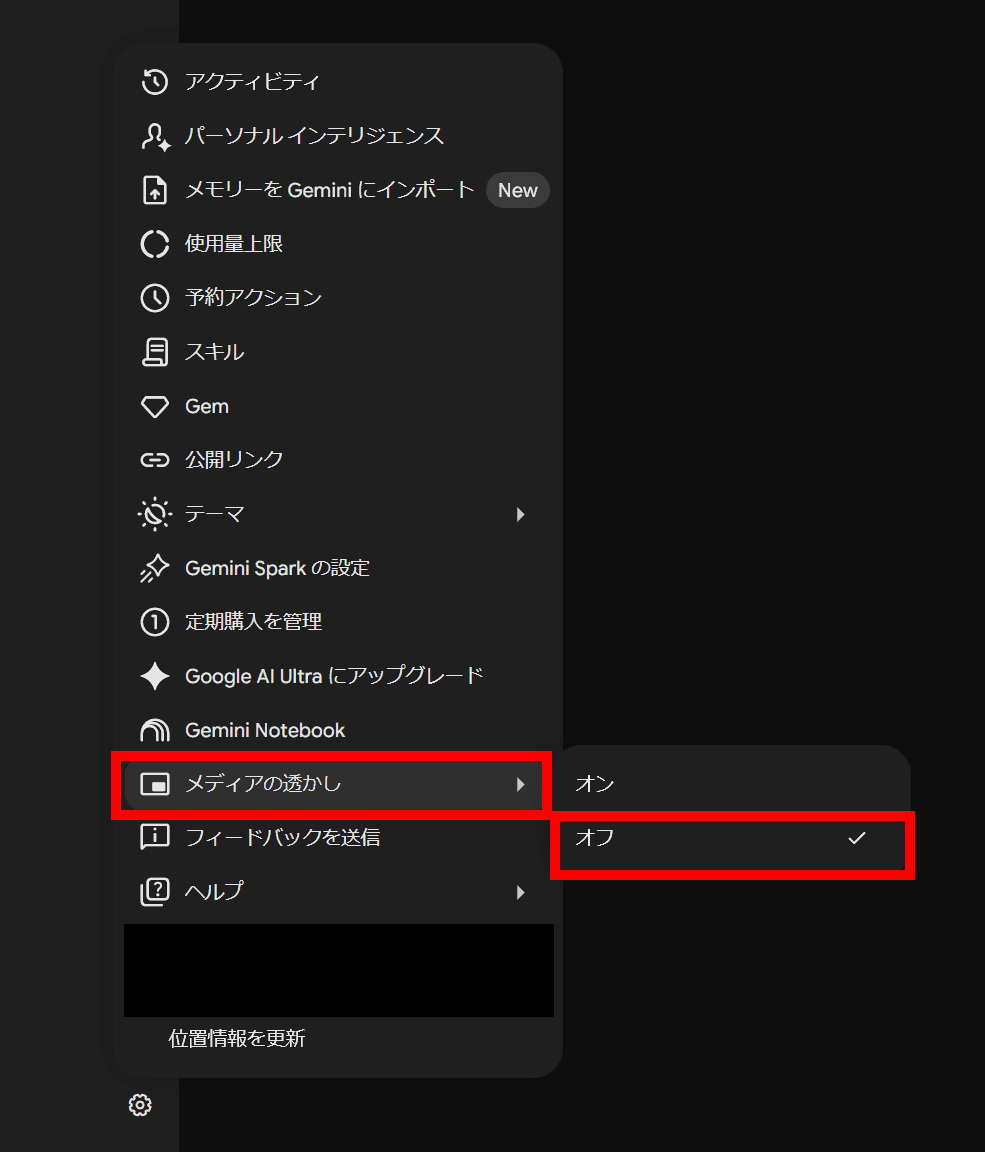The width and height of the screenshot is (985, 1152).
Task: Click the manage subscription circle icon
Action: point(154,622)
